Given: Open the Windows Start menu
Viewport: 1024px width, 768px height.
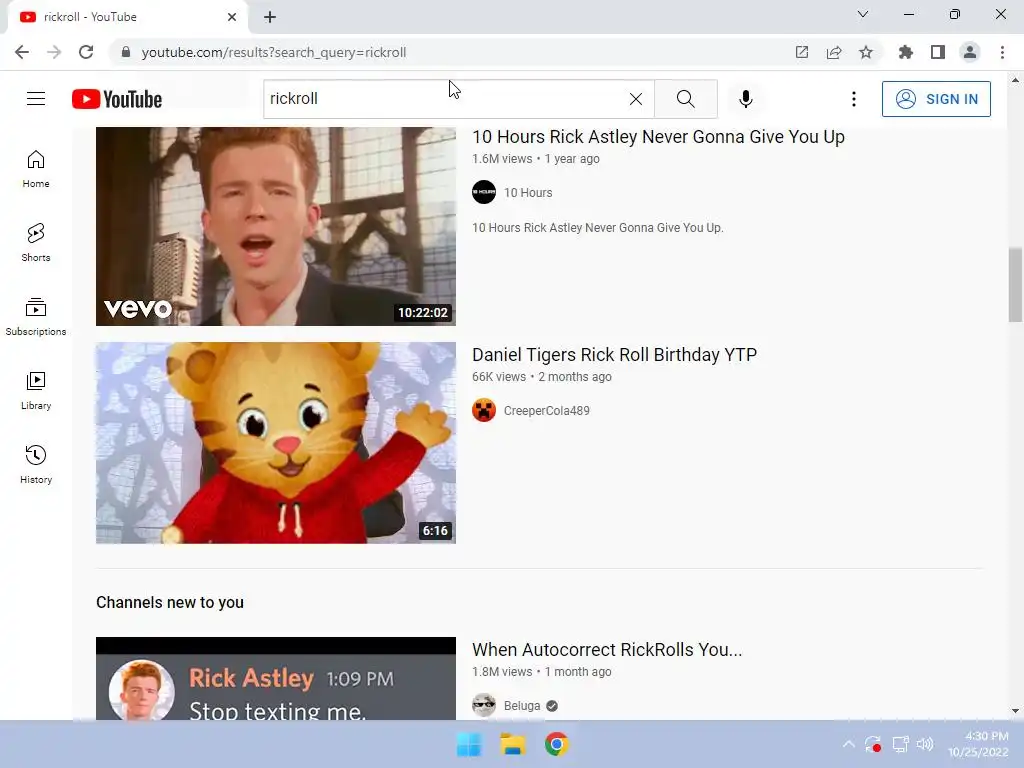Looking at the screenshot, I should (x=469, y=744).
